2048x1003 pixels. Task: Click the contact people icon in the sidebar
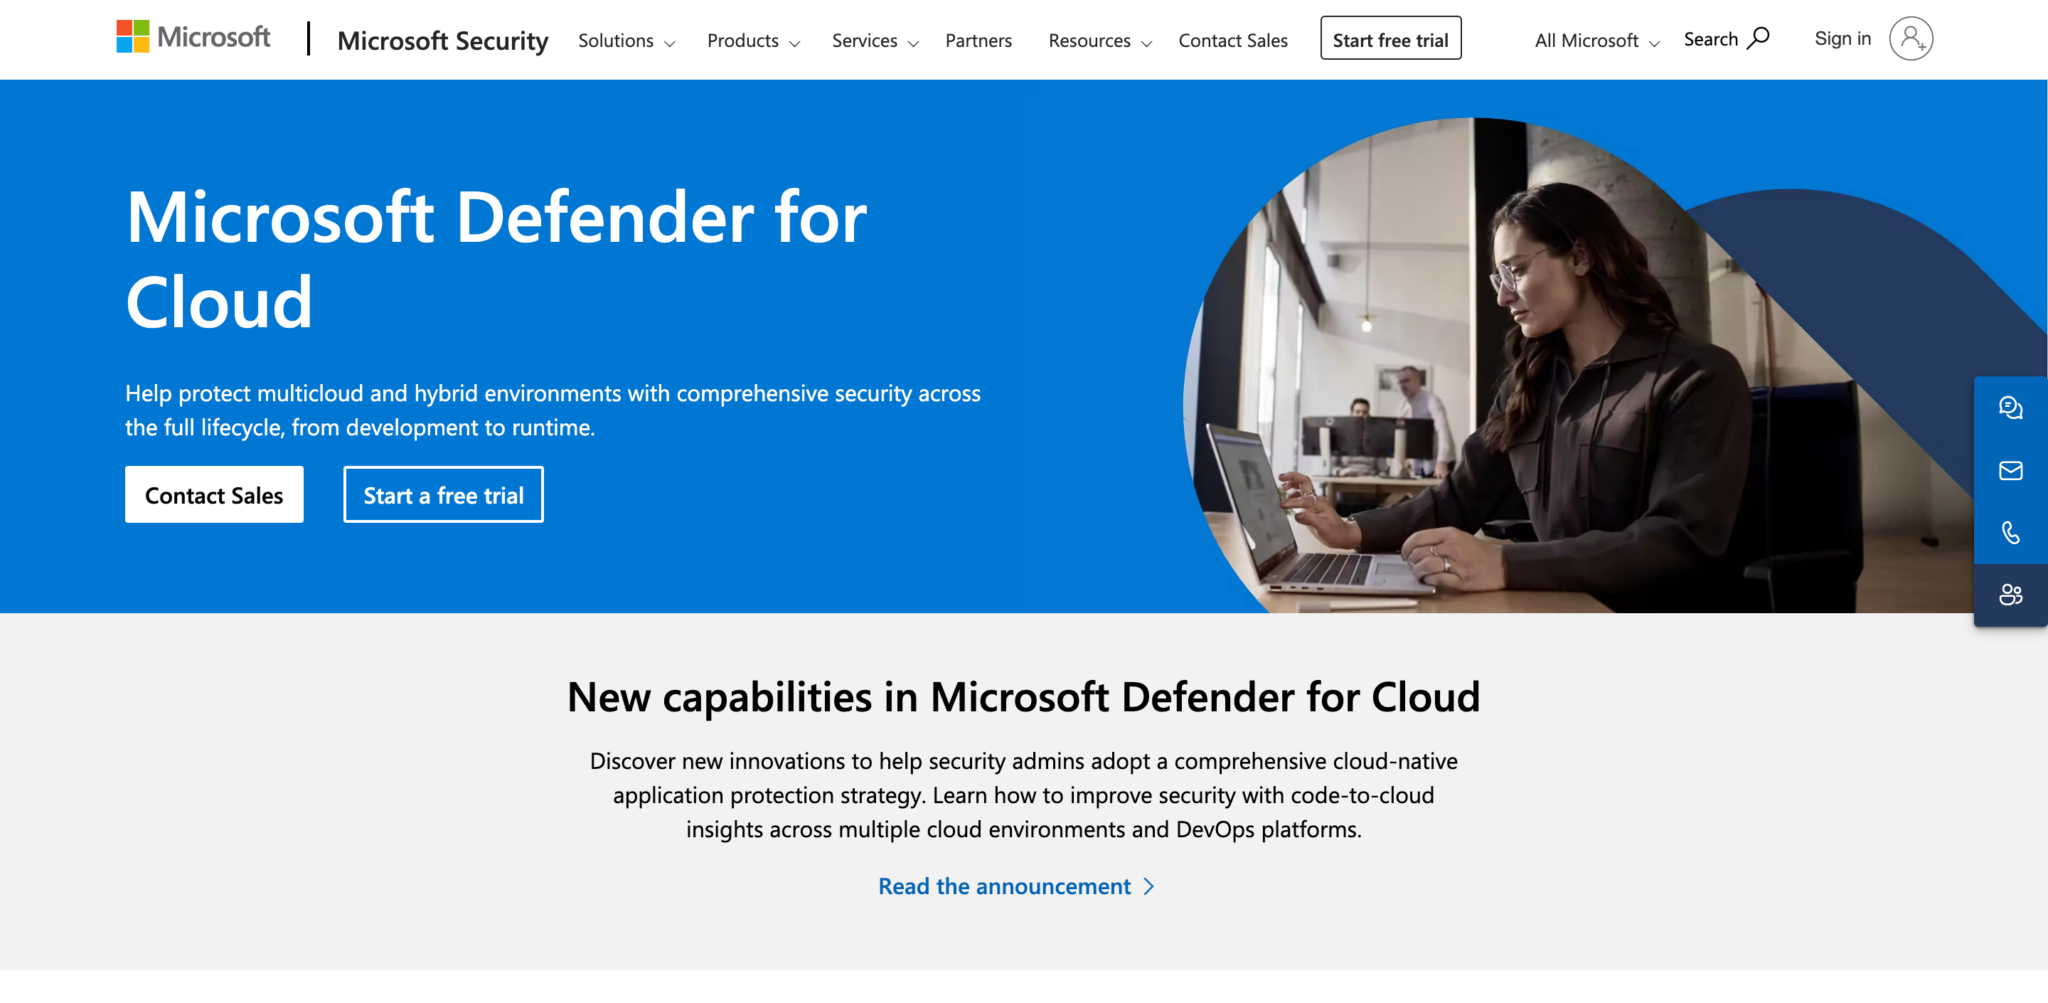coord(2010,594)
